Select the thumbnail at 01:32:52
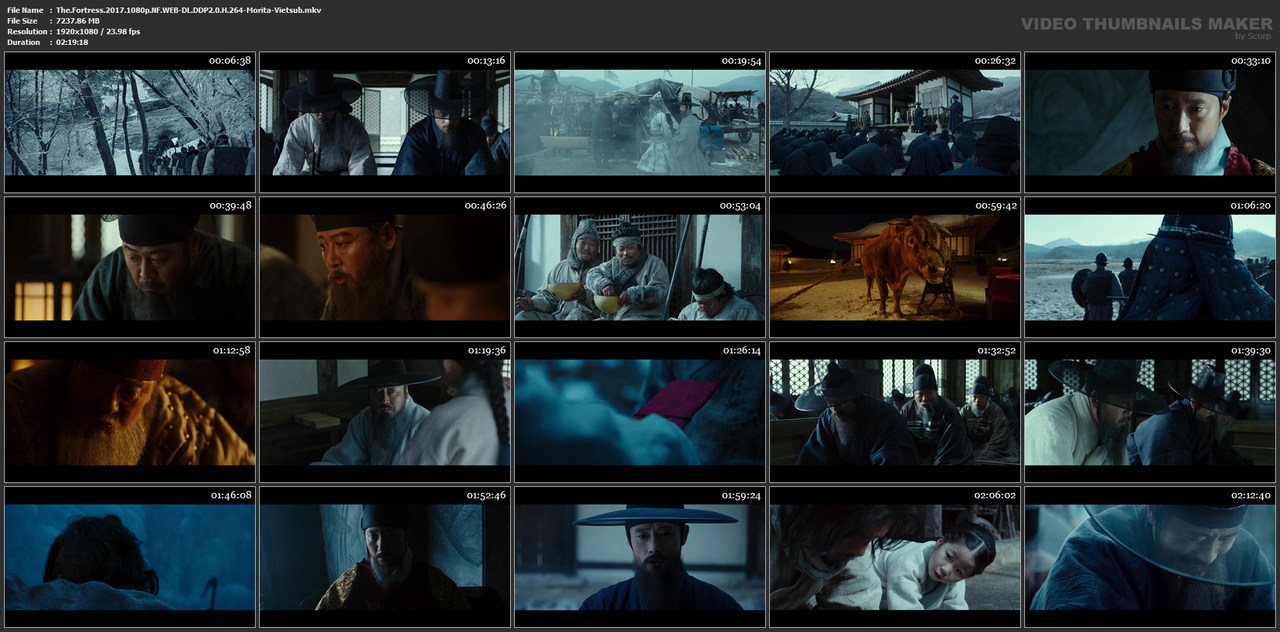The height and width of the screenshot is (632, 1280). pos(895,412)
